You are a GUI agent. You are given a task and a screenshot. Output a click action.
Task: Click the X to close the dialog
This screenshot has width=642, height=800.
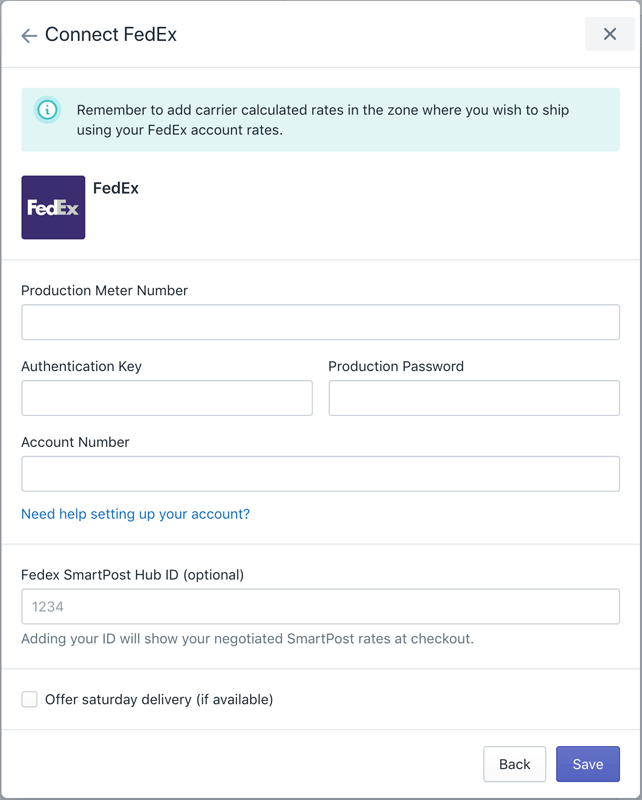pos(610,33)
